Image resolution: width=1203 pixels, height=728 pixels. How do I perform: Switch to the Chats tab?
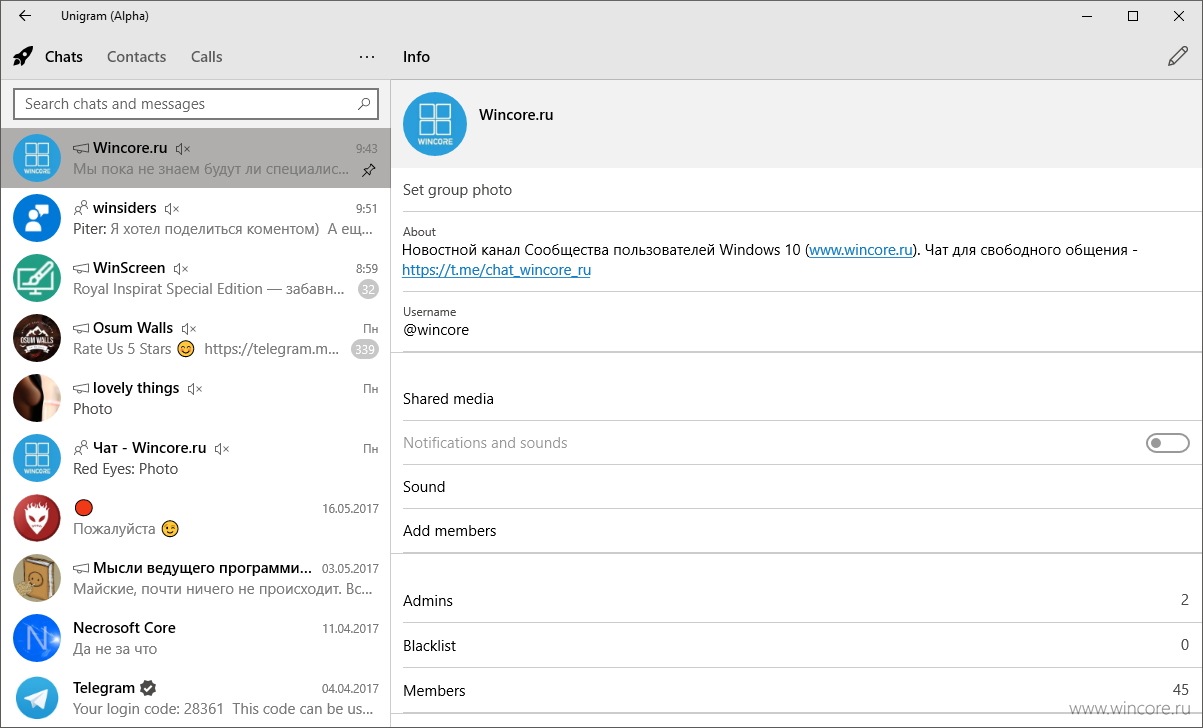point(64,57)
